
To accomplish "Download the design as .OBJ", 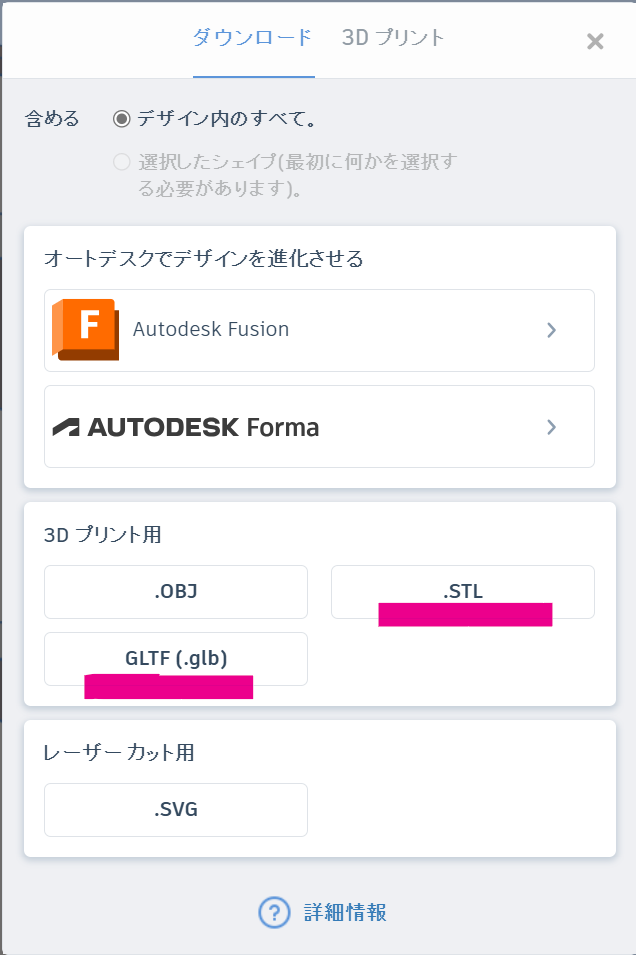I will pyautogui.click(x=176, y=592).
